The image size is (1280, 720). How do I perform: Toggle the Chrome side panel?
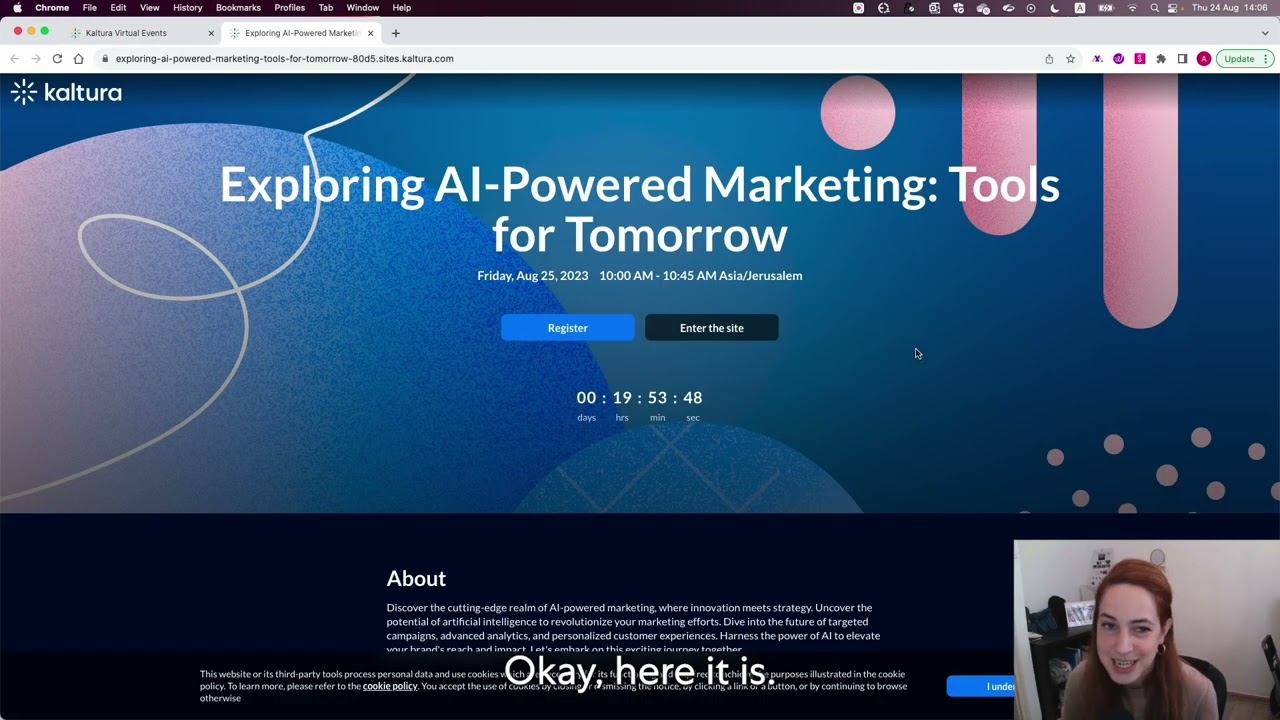tap(1182, 59)
